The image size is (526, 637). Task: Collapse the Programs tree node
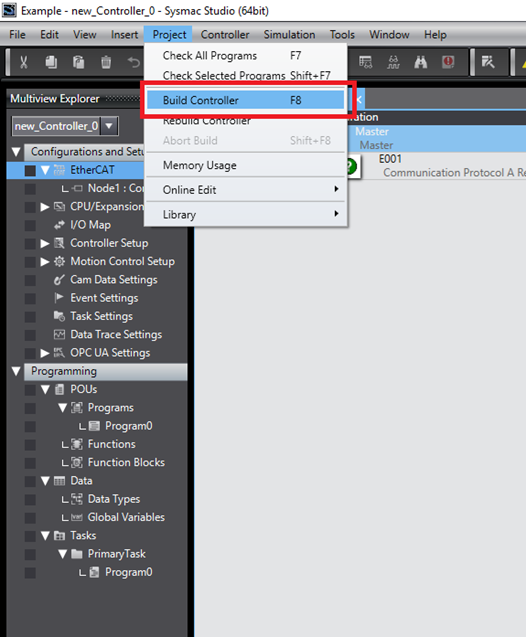tap(63, 407)
